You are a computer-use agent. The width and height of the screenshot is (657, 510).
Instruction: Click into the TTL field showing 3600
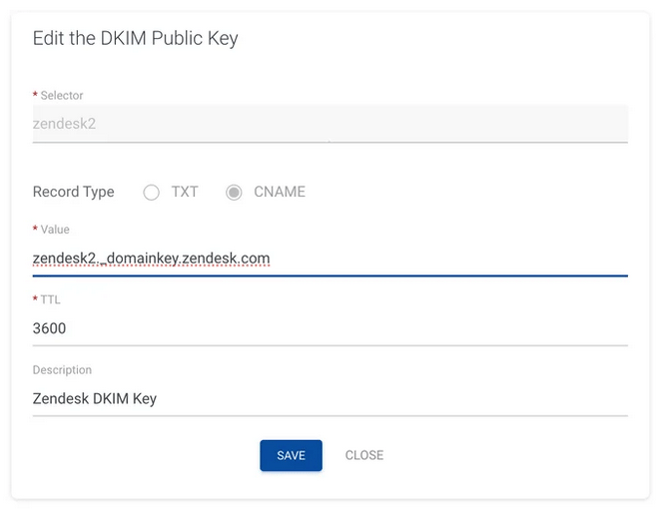coord(330,328)
